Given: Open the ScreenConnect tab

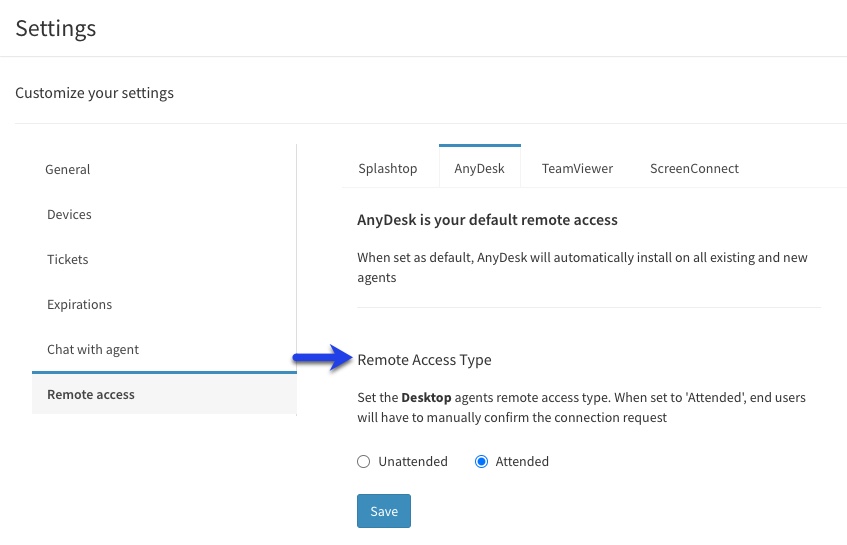Looking at the screenshot, I should pyautogui.click(x=694, y=169).
